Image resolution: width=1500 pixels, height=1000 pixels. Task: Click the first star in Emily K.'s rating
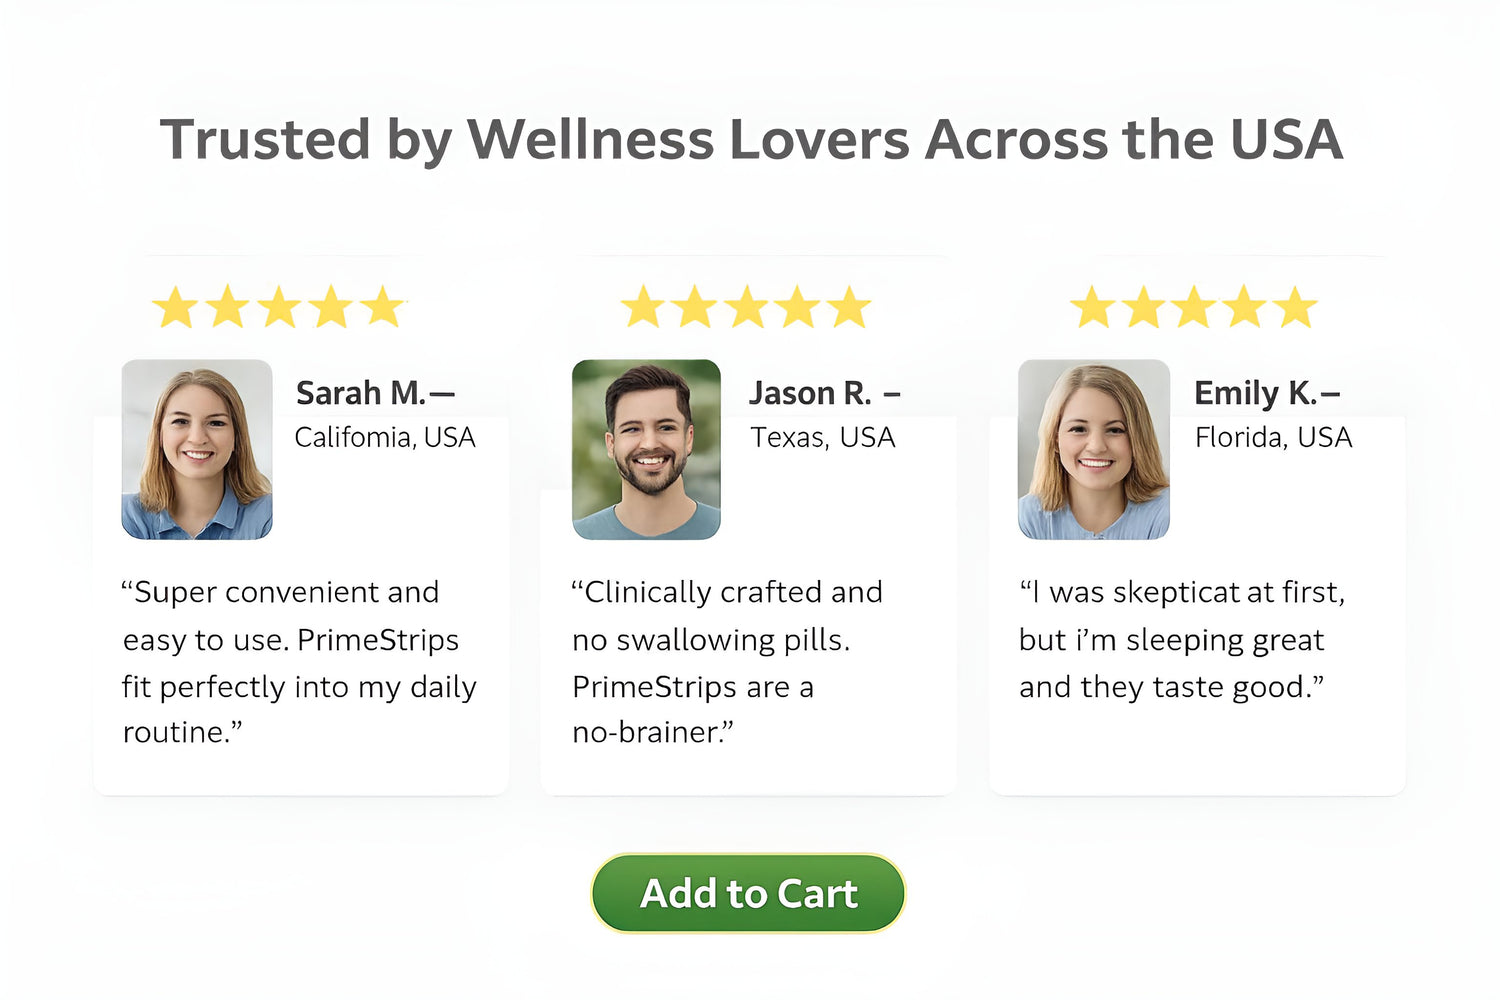point(1092,308)
